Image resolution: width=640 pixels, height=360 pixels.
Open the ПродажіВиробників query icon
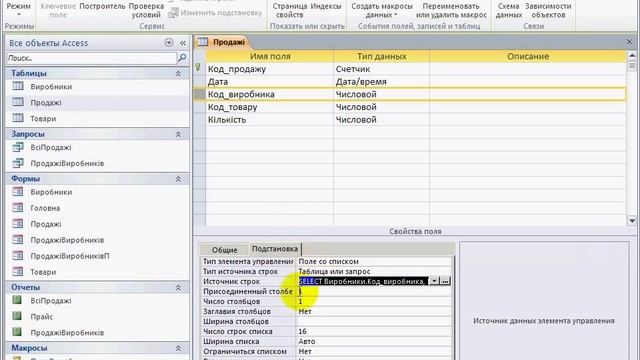click(18, 163)
